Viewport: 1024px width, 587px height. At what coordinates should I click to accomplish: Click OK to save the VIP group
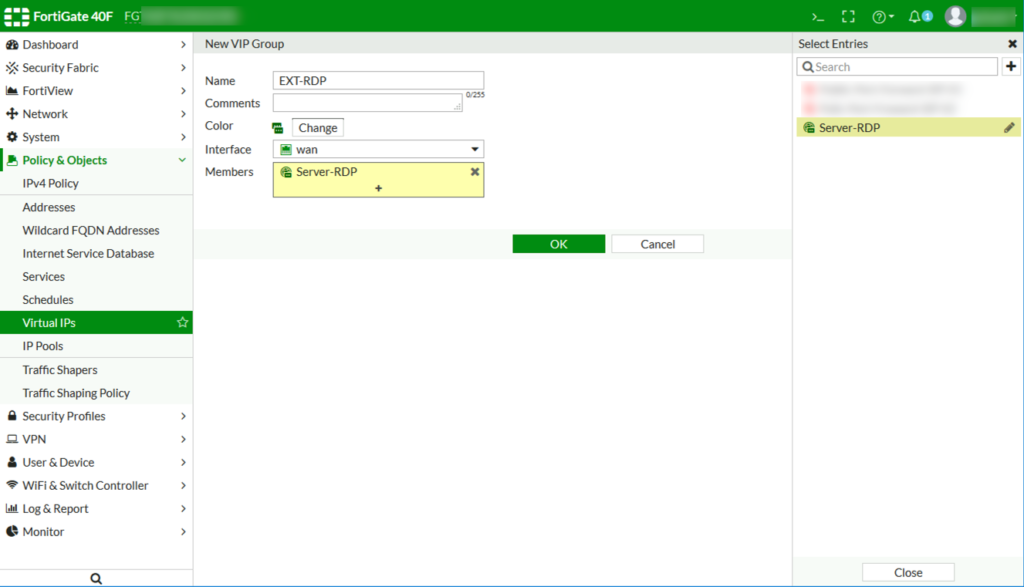click(558, 243)
